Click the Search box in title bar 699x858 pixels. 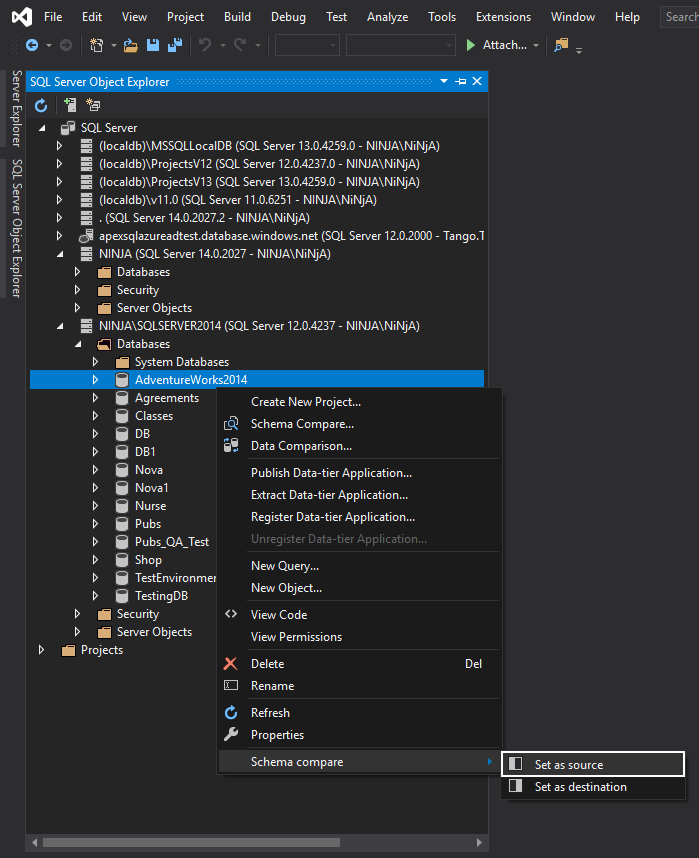(x=679, y=17)
